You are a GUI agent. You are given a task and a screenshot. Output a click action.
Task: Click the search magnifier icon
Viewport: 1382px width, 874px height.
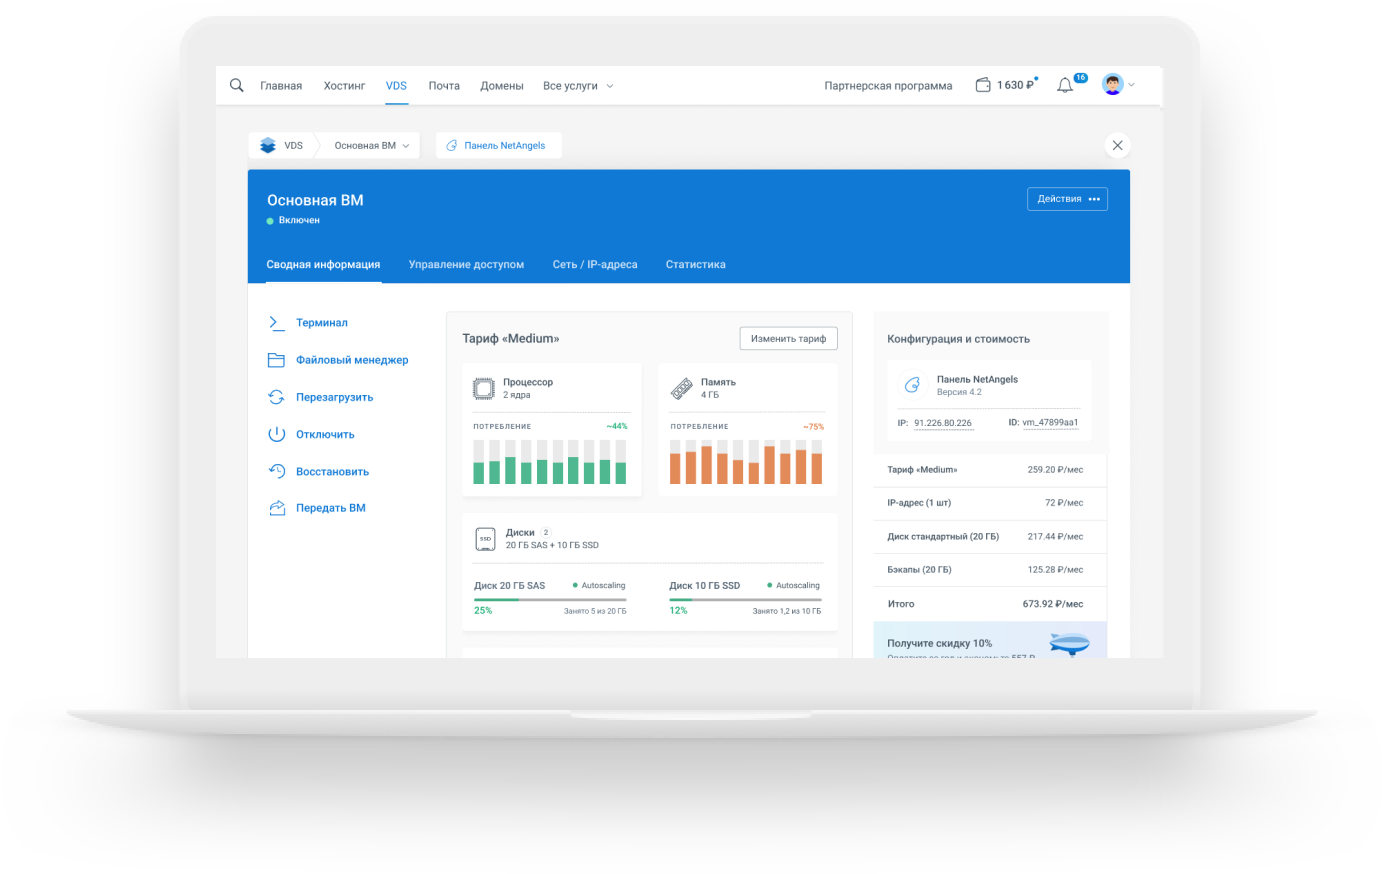[x=237, y=85]
